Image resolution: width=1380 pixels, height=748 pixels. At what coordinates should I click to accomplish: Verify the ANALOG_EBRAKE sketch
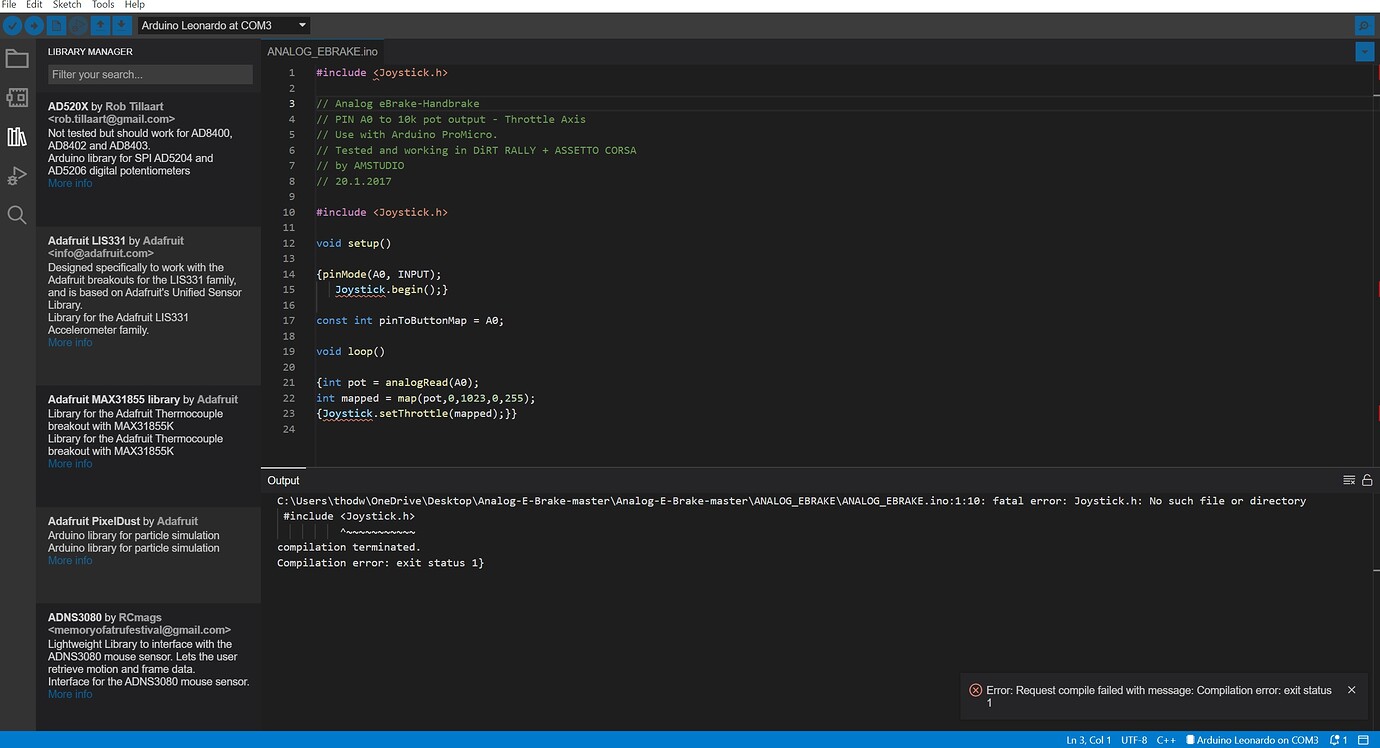(12, 25)
